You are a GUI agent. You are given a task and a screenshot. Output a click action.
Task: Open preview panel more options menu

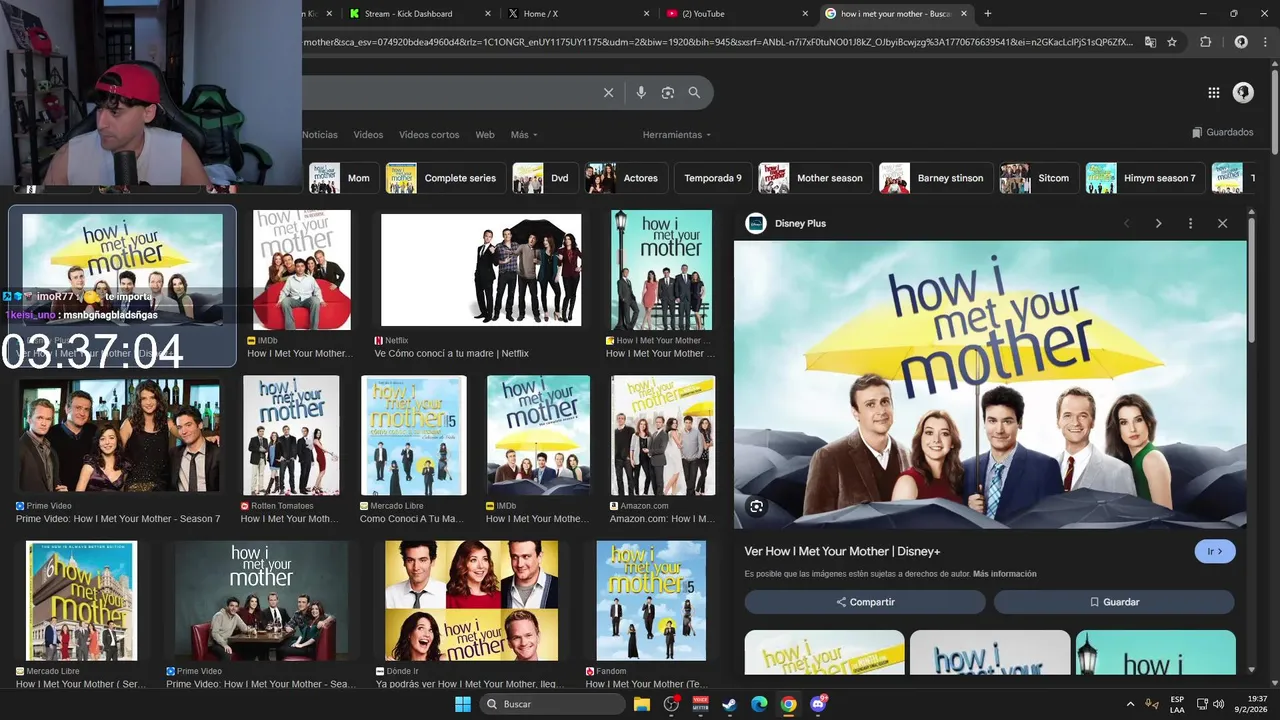1190,223
